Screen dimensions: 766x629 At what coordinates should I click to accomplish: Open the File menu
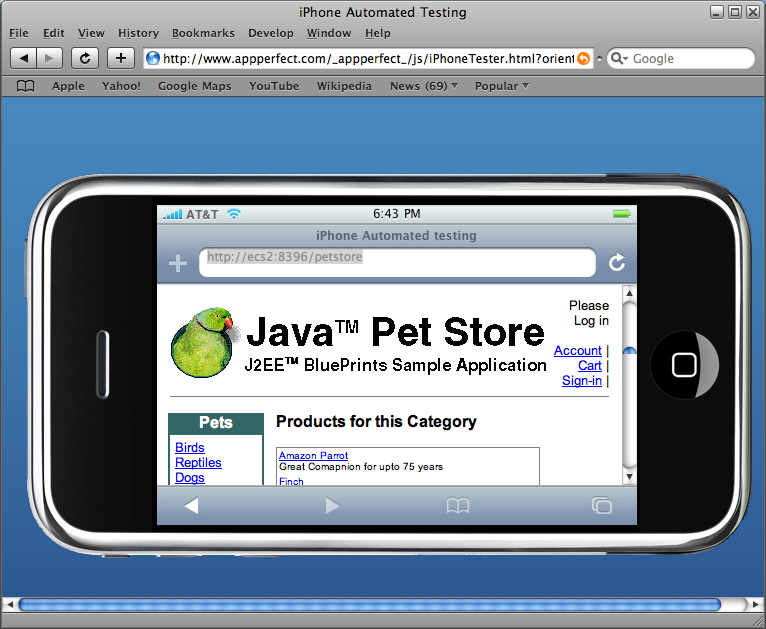(x=19, y=33)
